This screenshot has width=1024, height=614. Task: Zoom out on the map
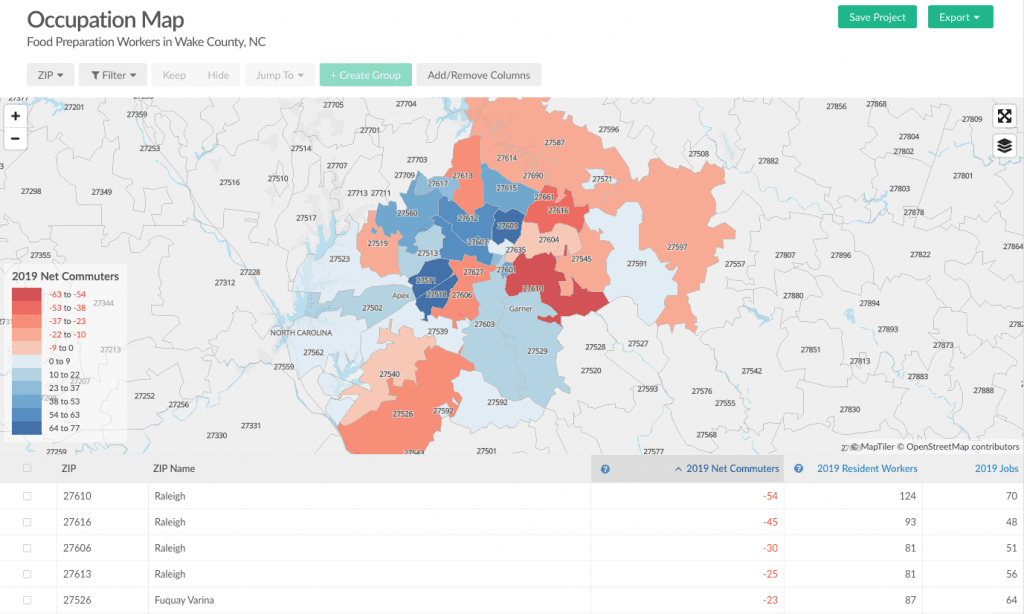click(x=15, y=138)
